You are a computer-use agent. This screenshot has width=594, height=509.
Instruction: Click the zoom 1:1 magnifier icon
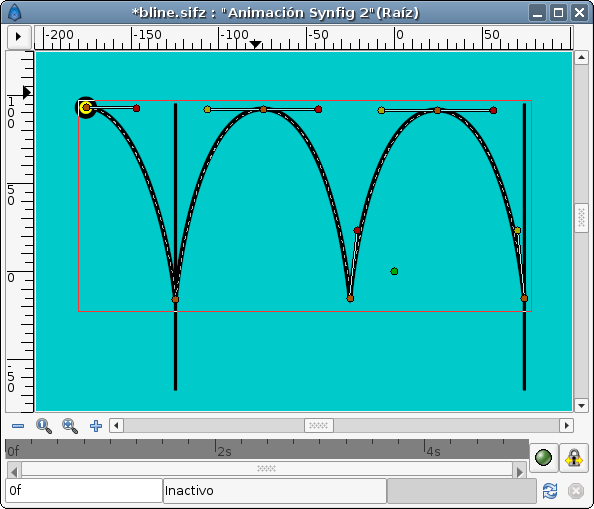click(x=44, y=426)
